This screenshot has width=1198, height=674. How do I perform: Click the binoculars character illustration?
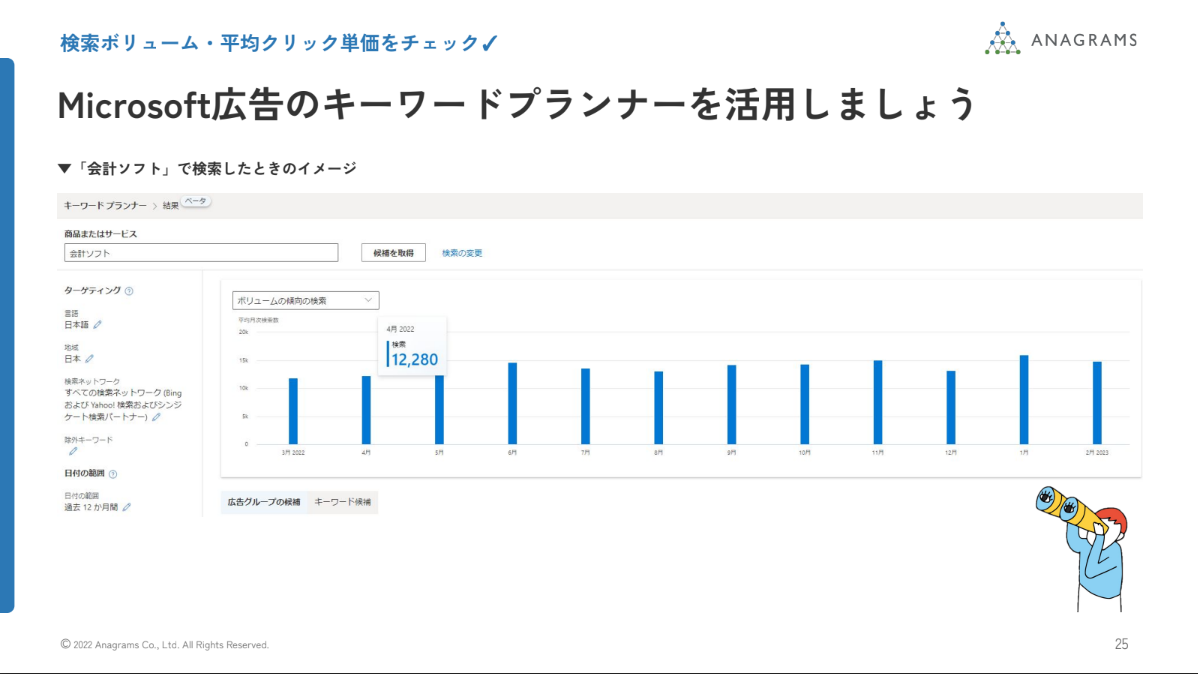(1082, 549)
